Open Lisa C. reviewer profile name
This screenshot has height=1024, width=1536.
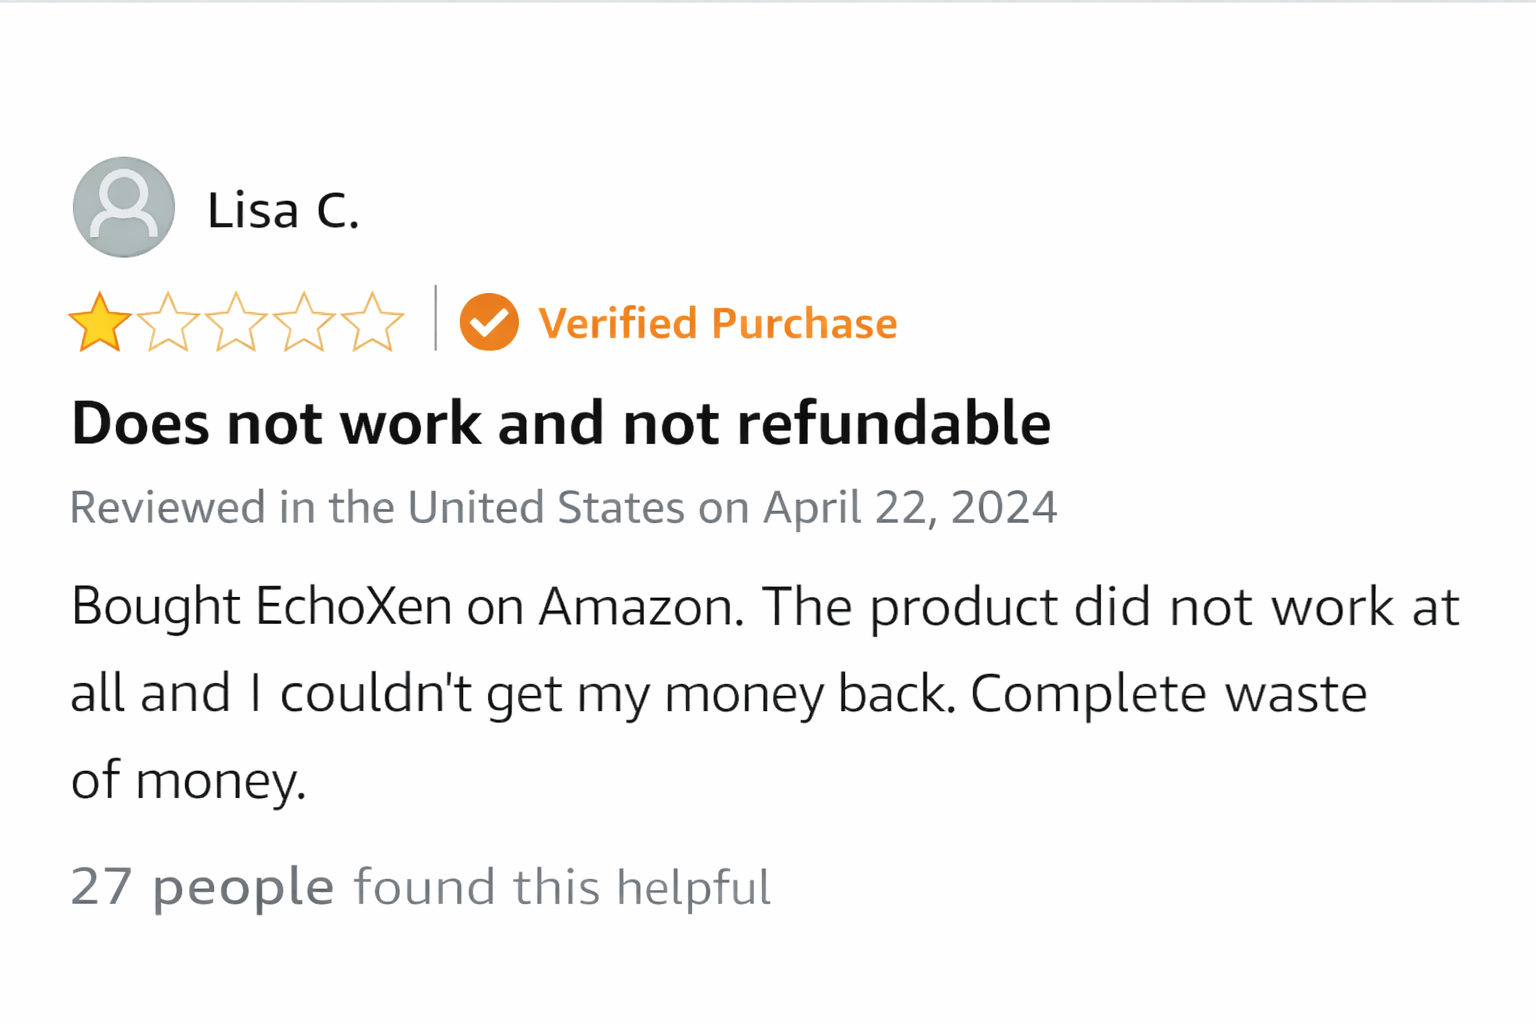point(282,211)
